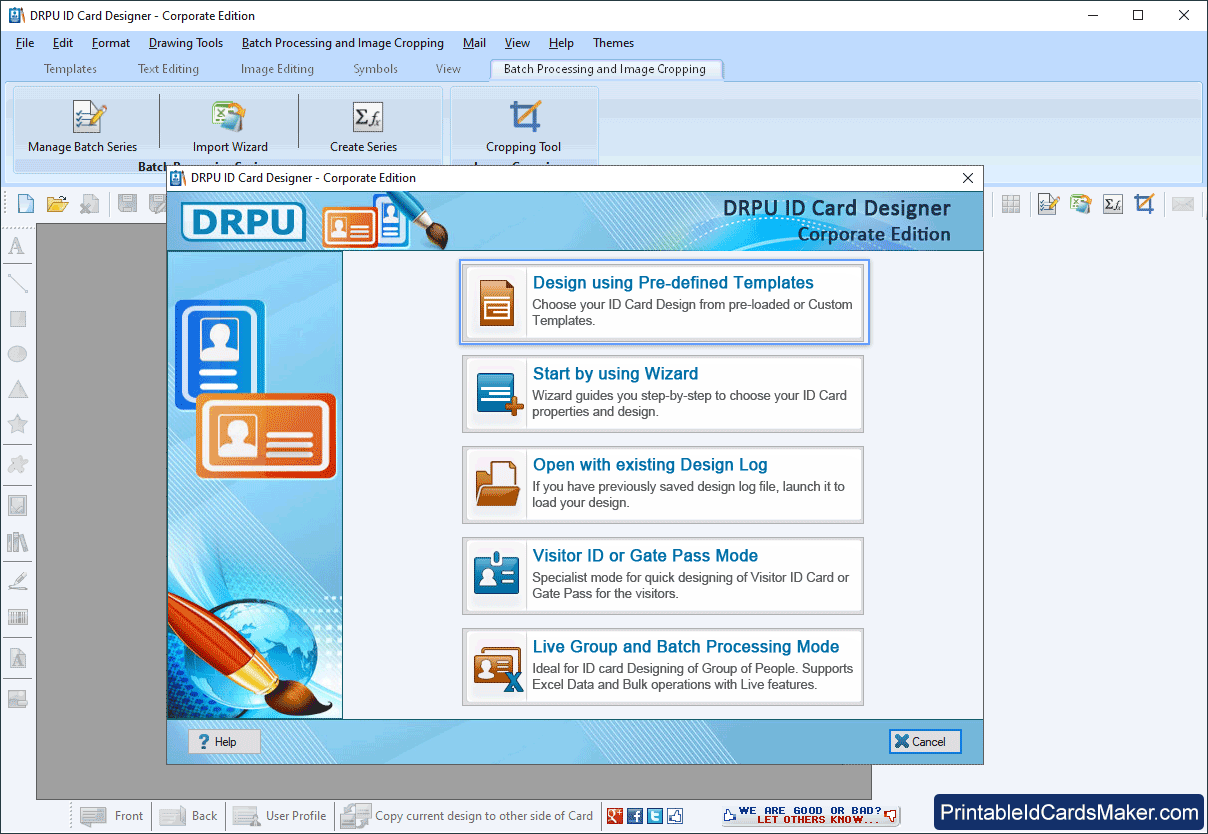Select the Rectangle shape tool
This screenshot has width=1208, height=834.
[x=17, y=319]
